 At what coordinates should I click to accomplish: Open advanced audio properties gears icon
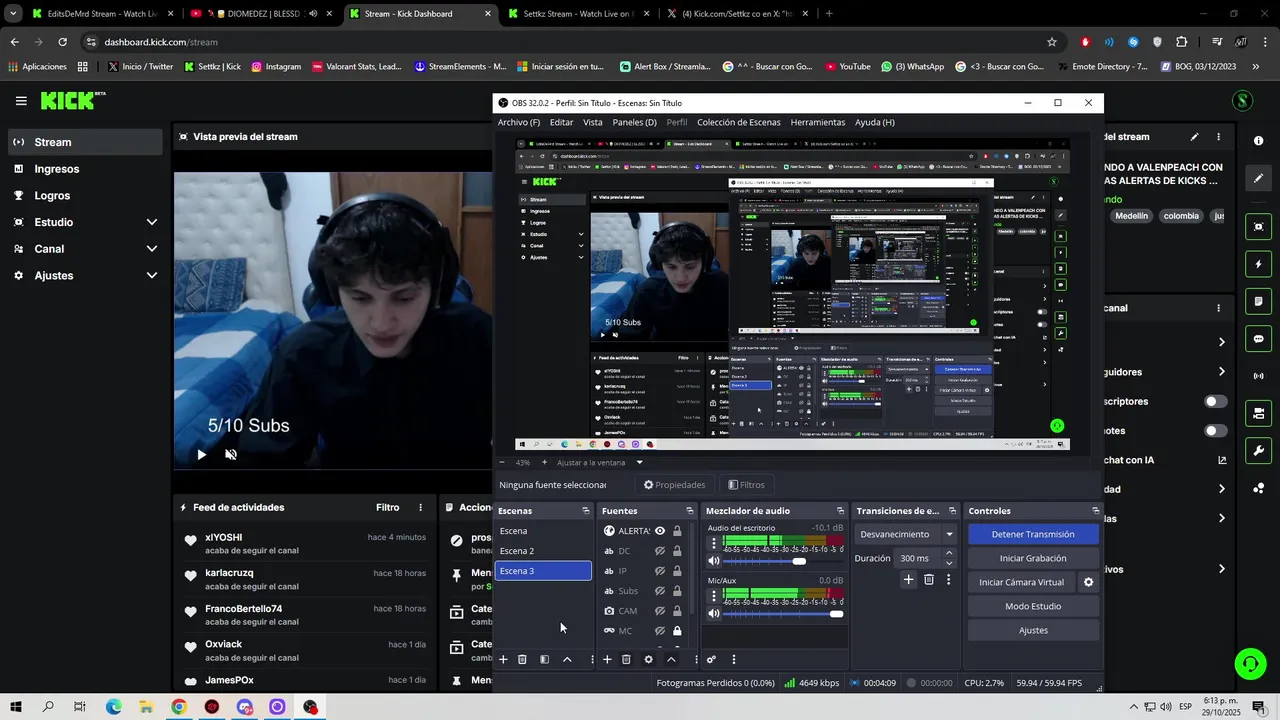[711, 659]
